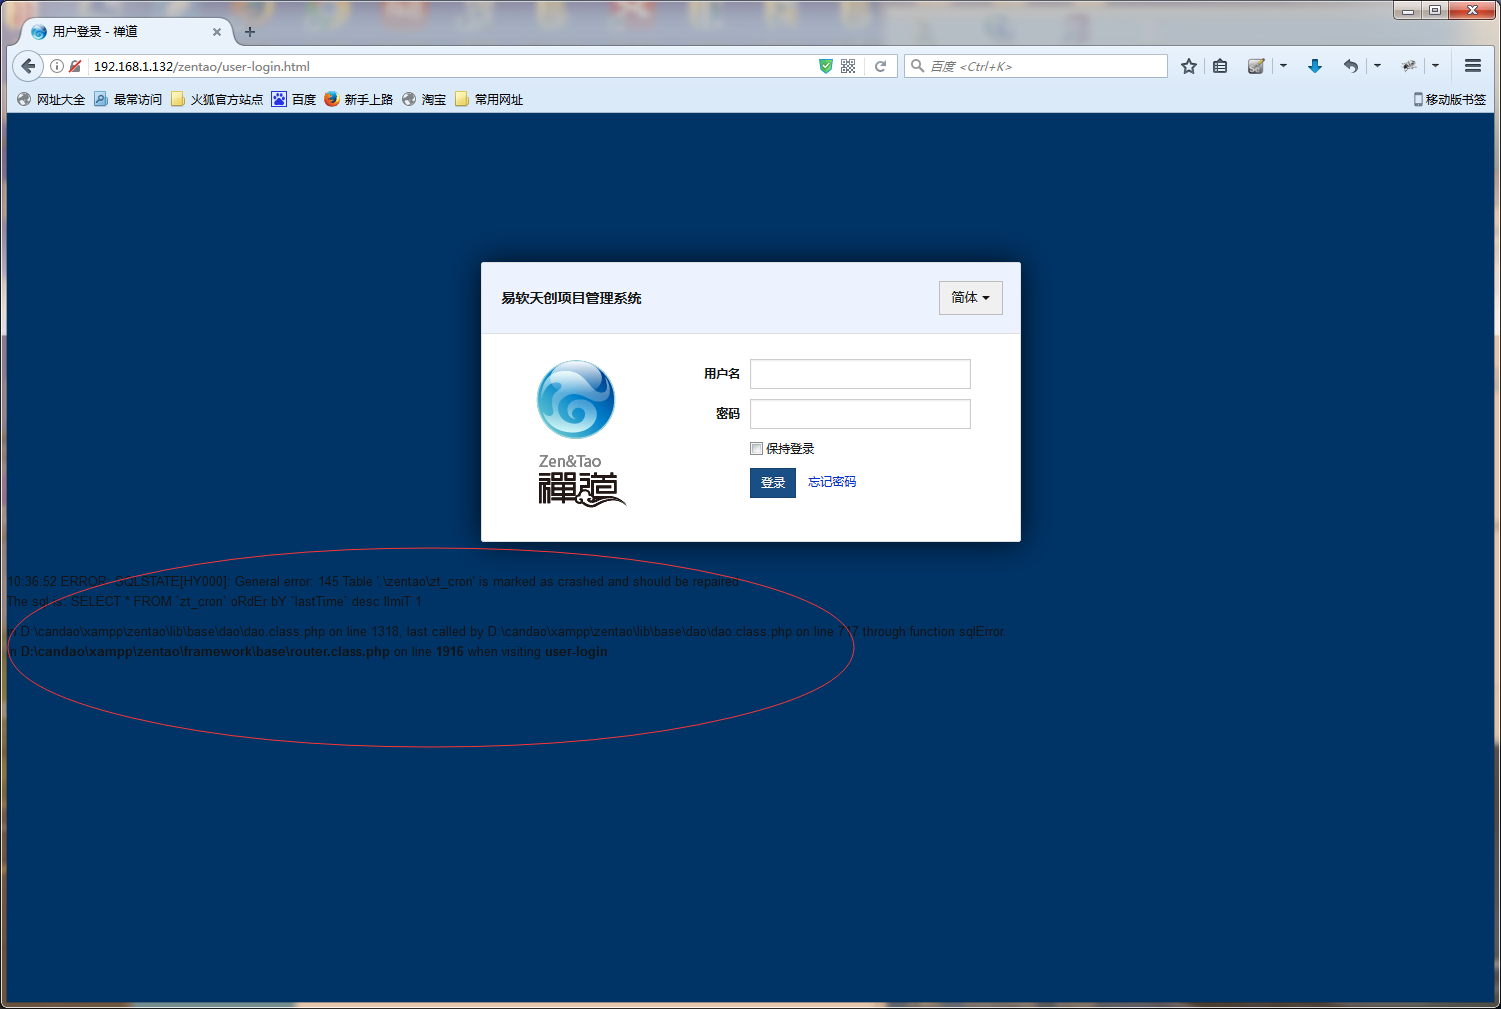Viewport: 1501px width, 1009px height.
Task: Click the error line mentioning router.class.php
Action: click(x=307, y=652)
